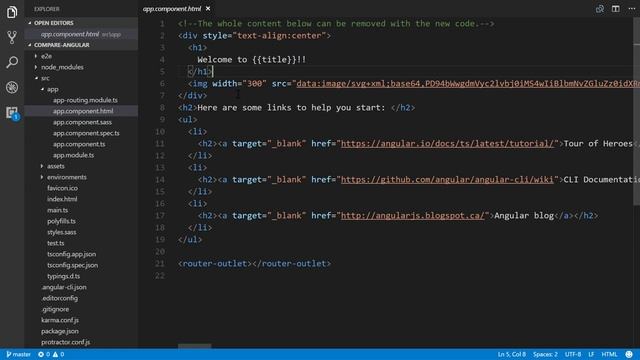640x360 pixels.
Task: Open app.component.spec.ts file
Action: (86, 133)
